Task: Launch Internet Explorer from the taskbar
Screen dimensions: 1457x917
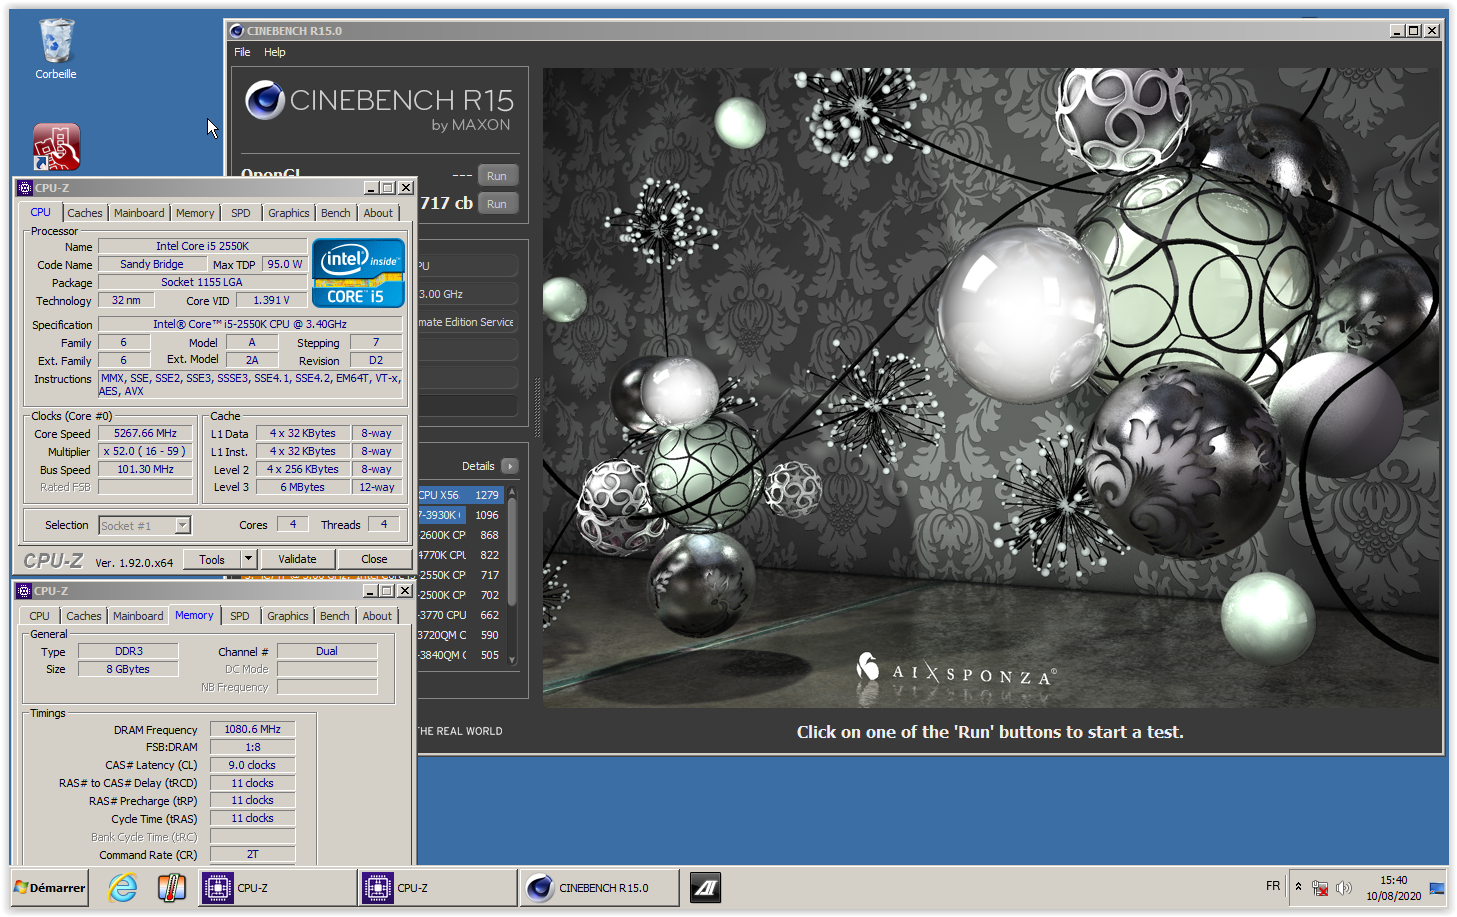Action: pos(123,887)
